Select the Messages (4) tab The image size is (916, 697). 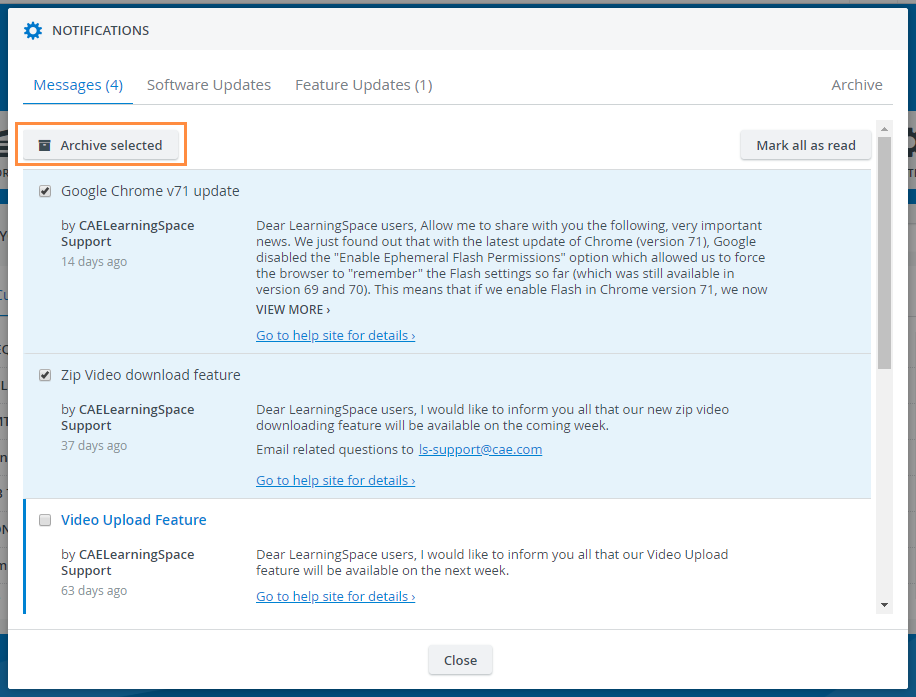[78, 85]
